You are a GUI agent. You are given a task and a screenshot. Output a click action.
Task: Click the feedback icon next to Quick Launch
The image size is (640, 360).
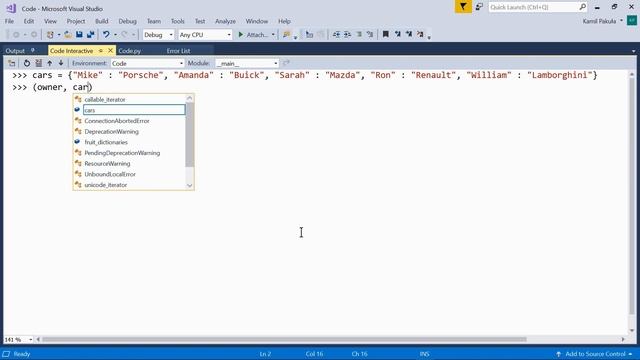click(479, 7)
